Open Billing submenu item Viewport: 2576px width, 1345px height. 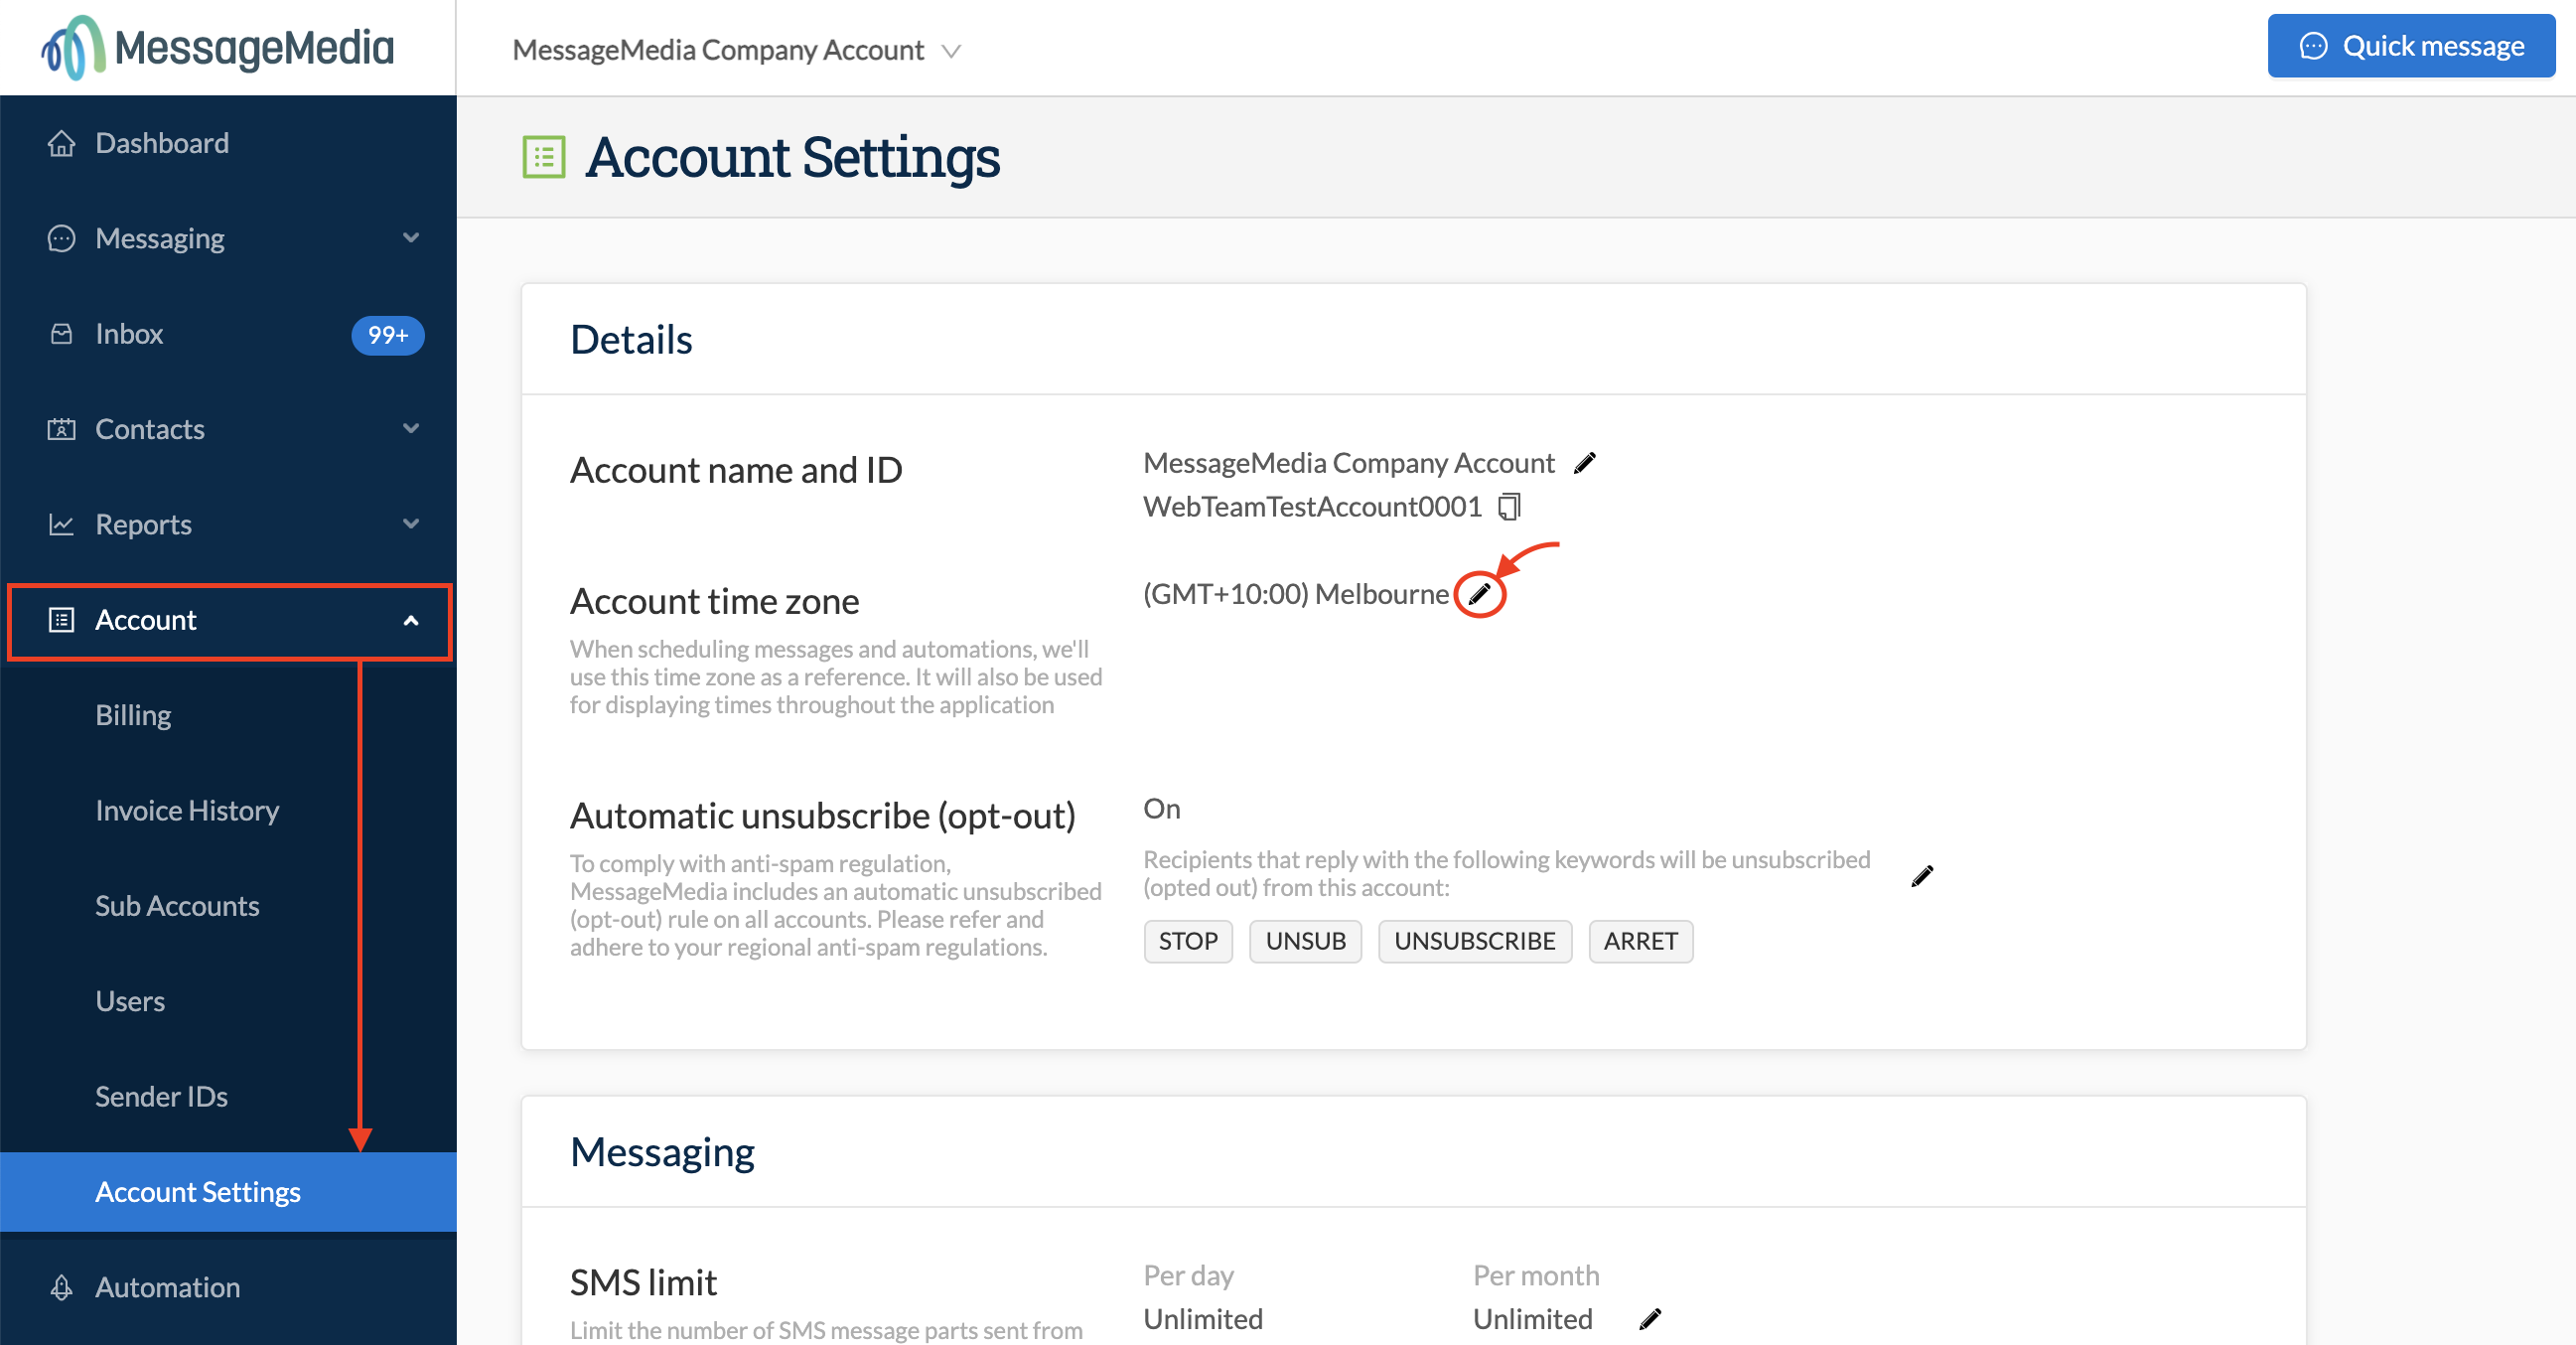pyautogui.click(x=133, y=715)
